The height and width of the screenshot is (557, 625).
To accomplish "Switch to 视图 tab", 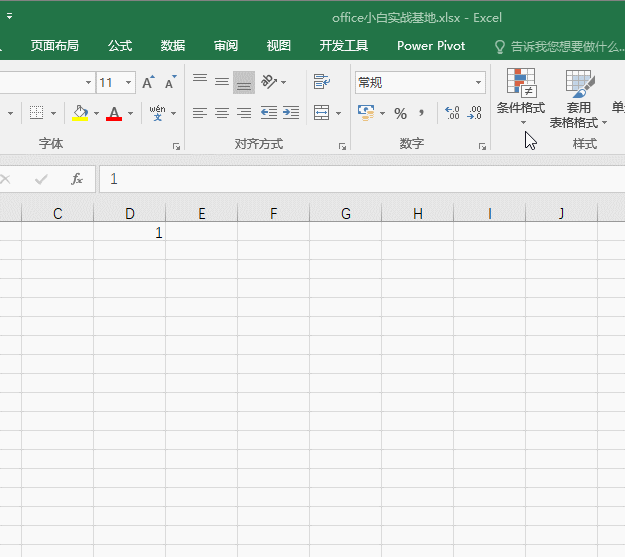I will pyautogui.click(x=279, y=46).
